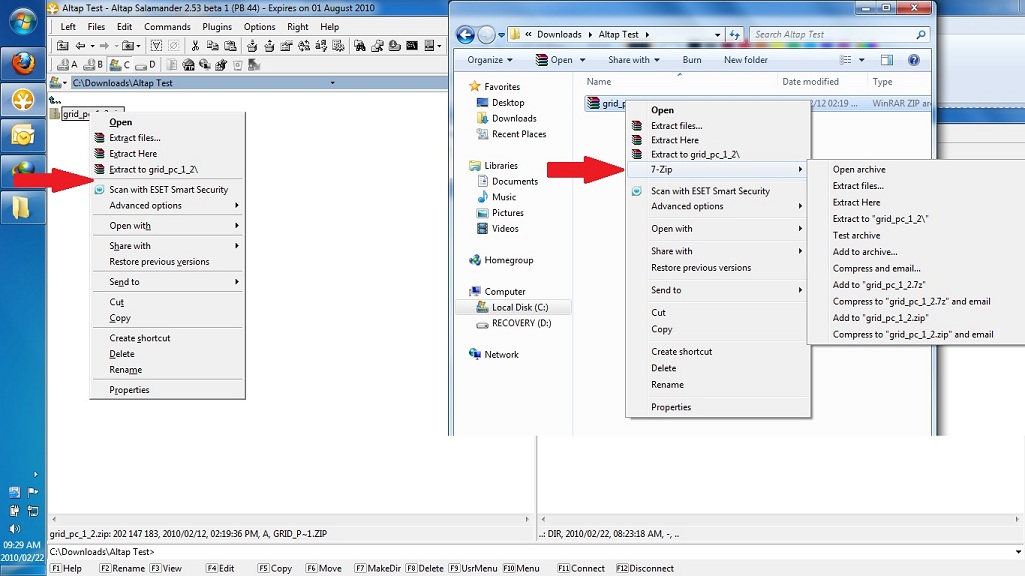Open the Left menu in Salamander
The width and height of the screenshot is (1025, 576).
coord(68,27)
